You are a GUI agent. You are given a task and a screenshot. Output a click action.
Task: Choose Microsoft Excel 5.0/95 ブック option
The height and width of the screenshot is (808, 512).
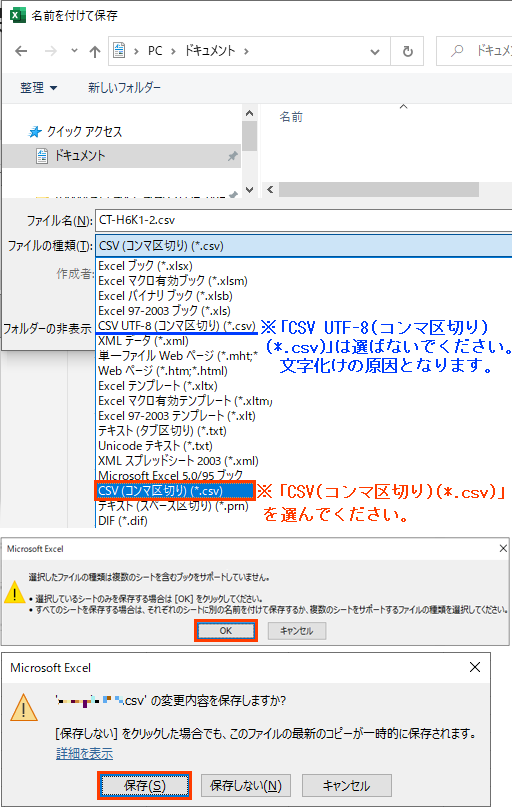(x=170, y=475)
